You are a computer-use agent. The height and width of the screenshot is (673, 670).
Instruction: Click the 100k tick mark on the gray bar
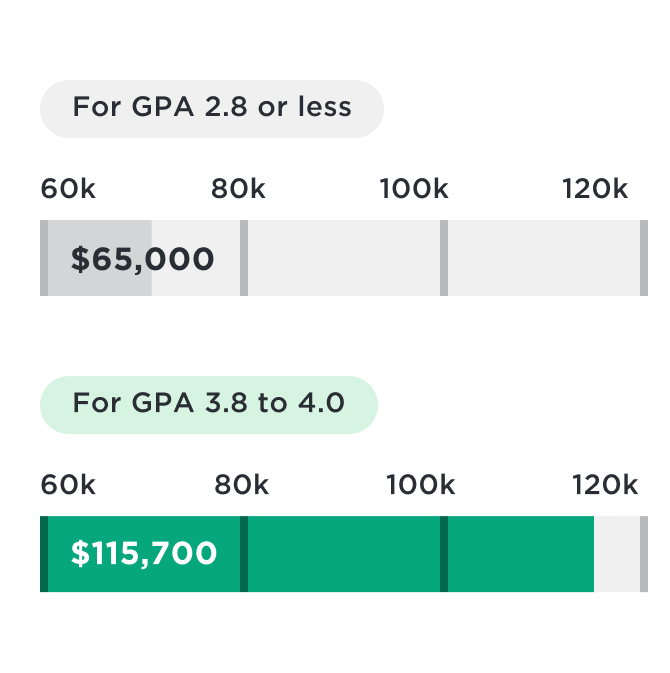tap(444, 258)
